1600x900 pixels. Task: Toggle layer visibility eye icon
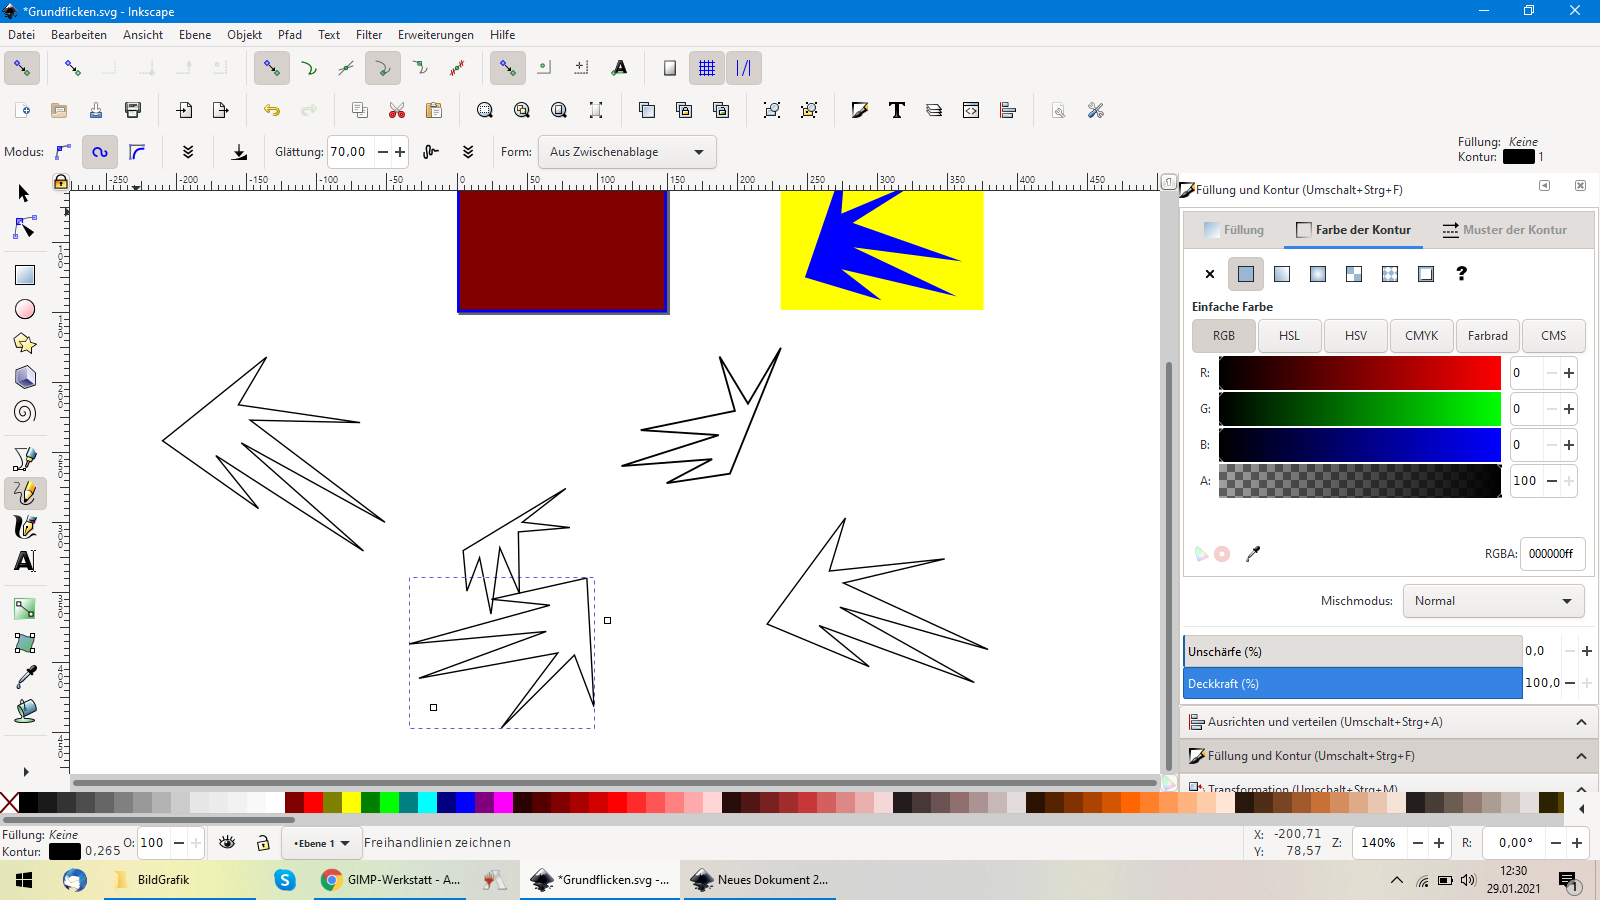[227, 843]
